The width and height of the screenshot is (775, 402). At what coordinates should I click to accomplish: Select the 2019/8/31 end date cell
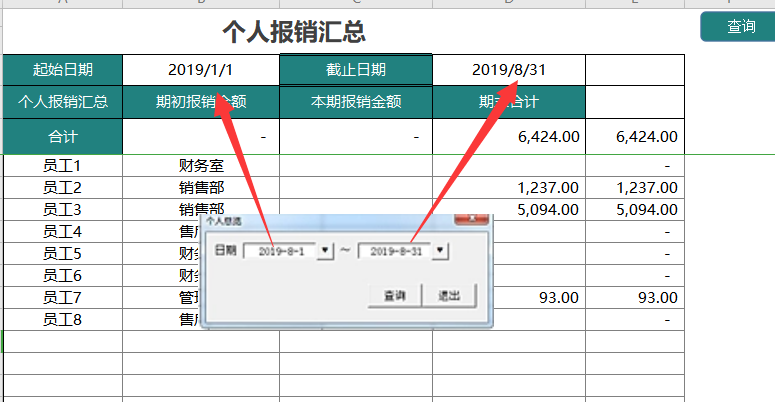(x=509, y=70)
